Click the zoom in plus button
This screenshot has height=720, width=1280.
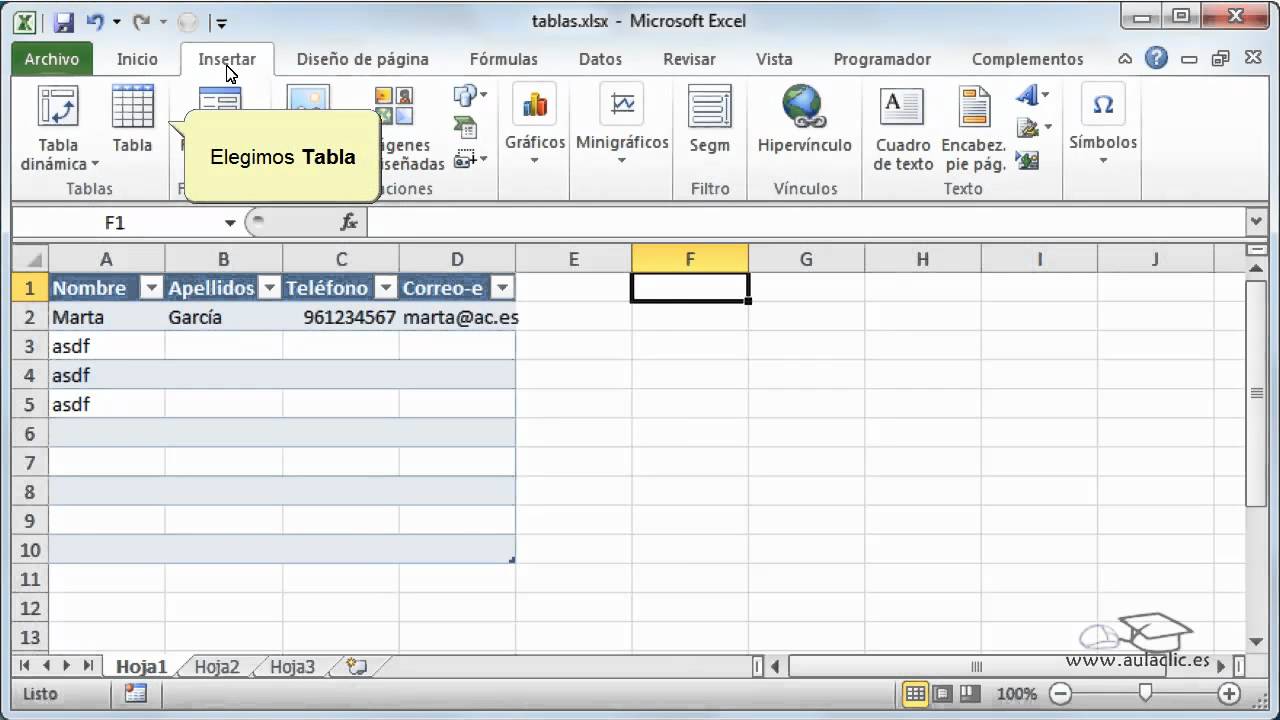(1229, 693)
